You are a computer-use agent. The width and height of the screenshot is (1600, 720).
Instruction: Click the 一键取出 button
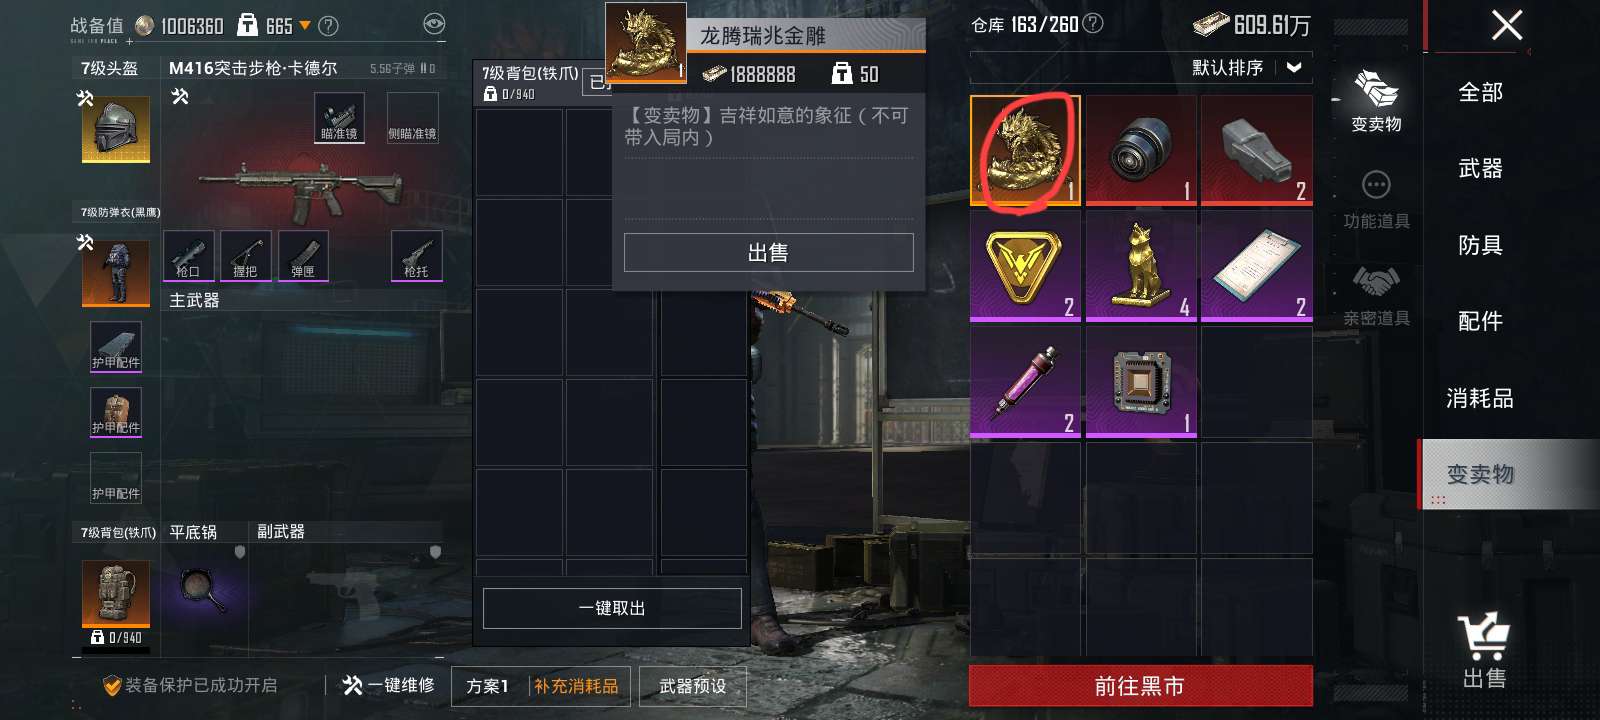612,608
